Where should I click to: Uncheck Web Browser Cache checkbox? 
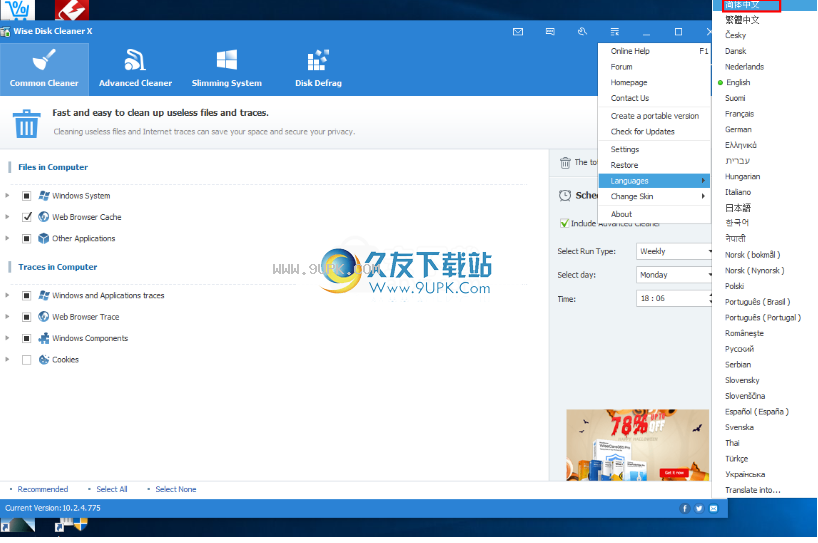tap(27, 217)
